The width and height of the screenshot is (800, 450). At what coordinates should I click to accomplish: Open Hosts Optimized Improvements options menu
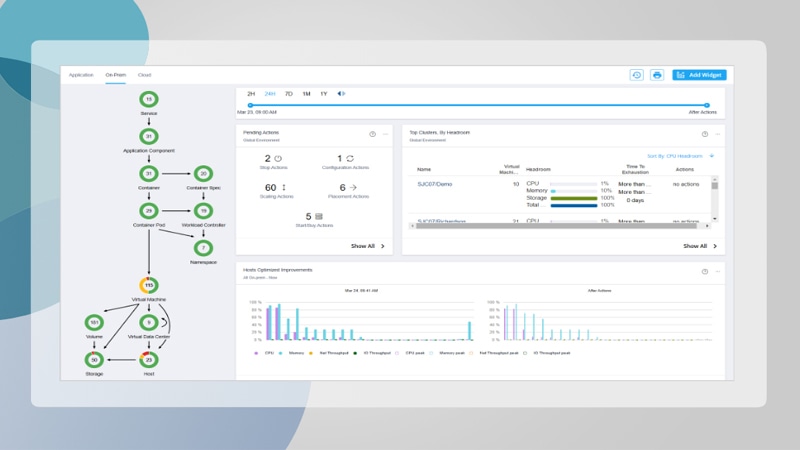click(717, 271)
